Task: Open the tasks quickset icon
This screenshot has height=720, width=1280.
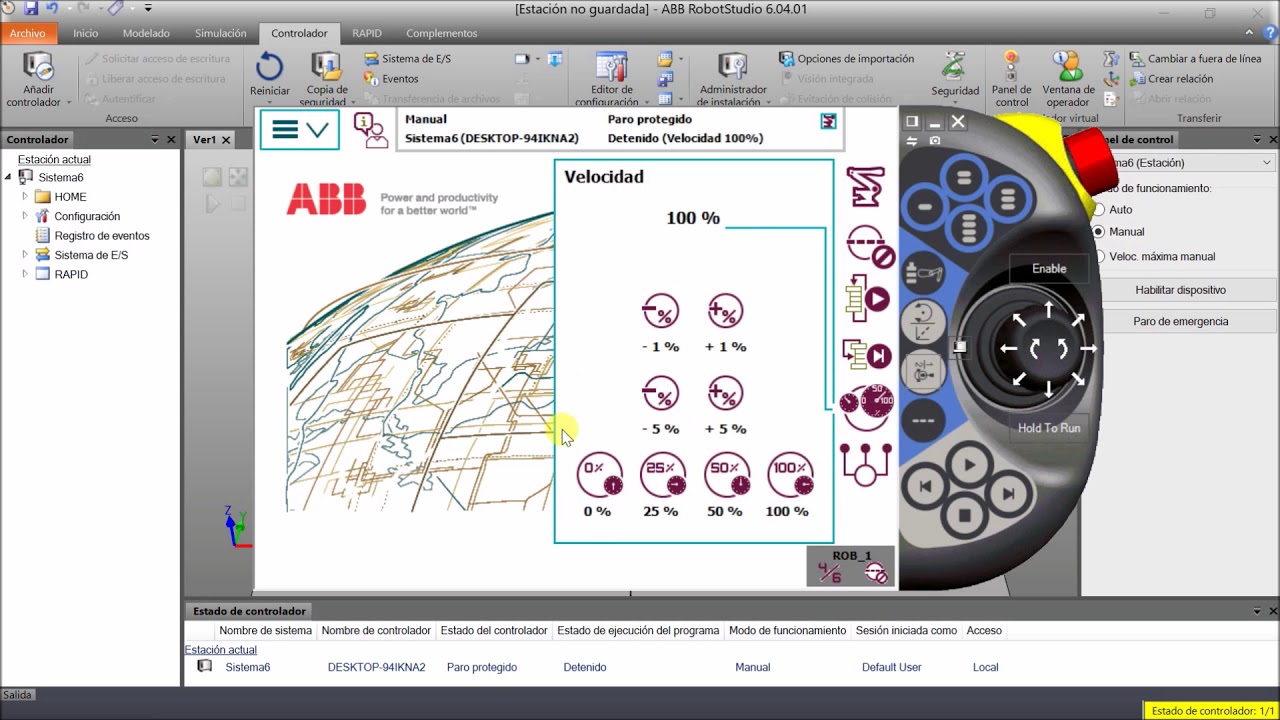Action: tap(866, 464)
